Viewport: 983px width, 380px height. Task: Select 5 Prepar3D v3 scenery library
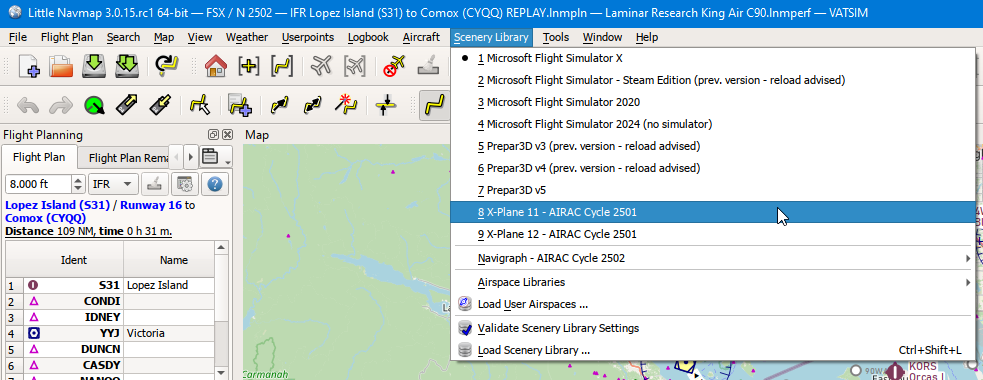tap(714, 146)
